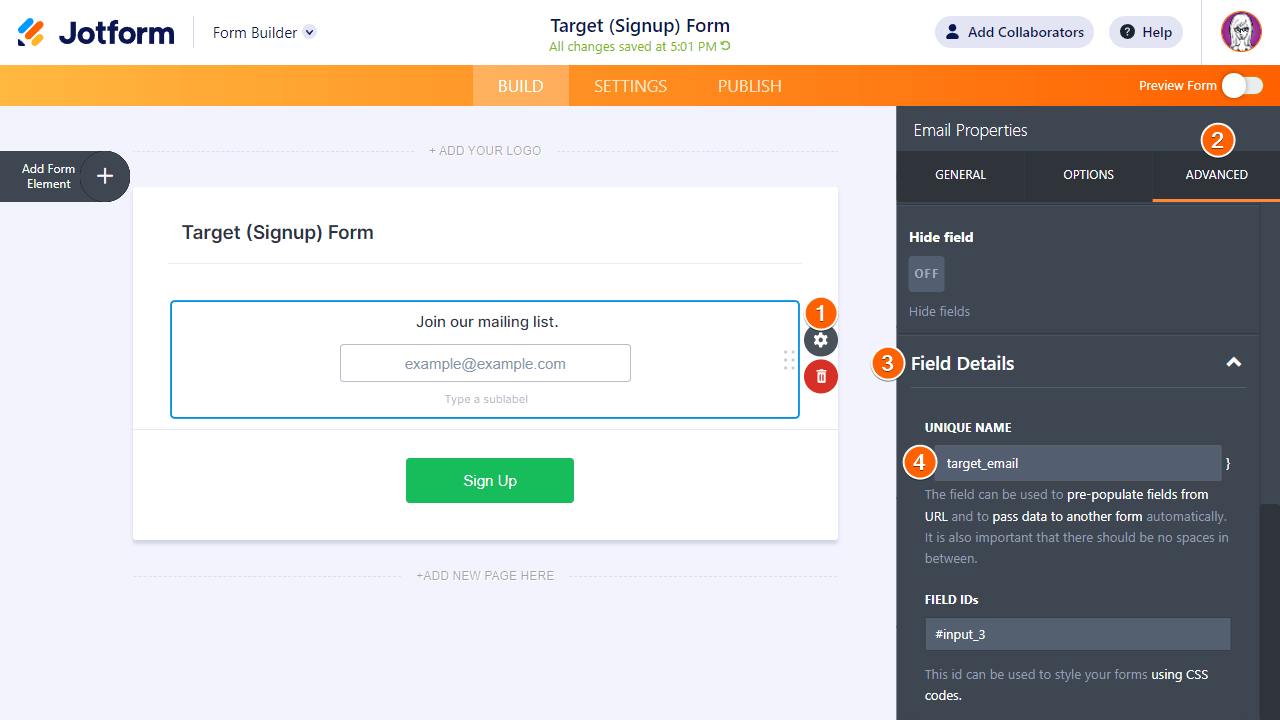Open the user avatar profile menu
1280x720 pixels.
(1241, 32)
